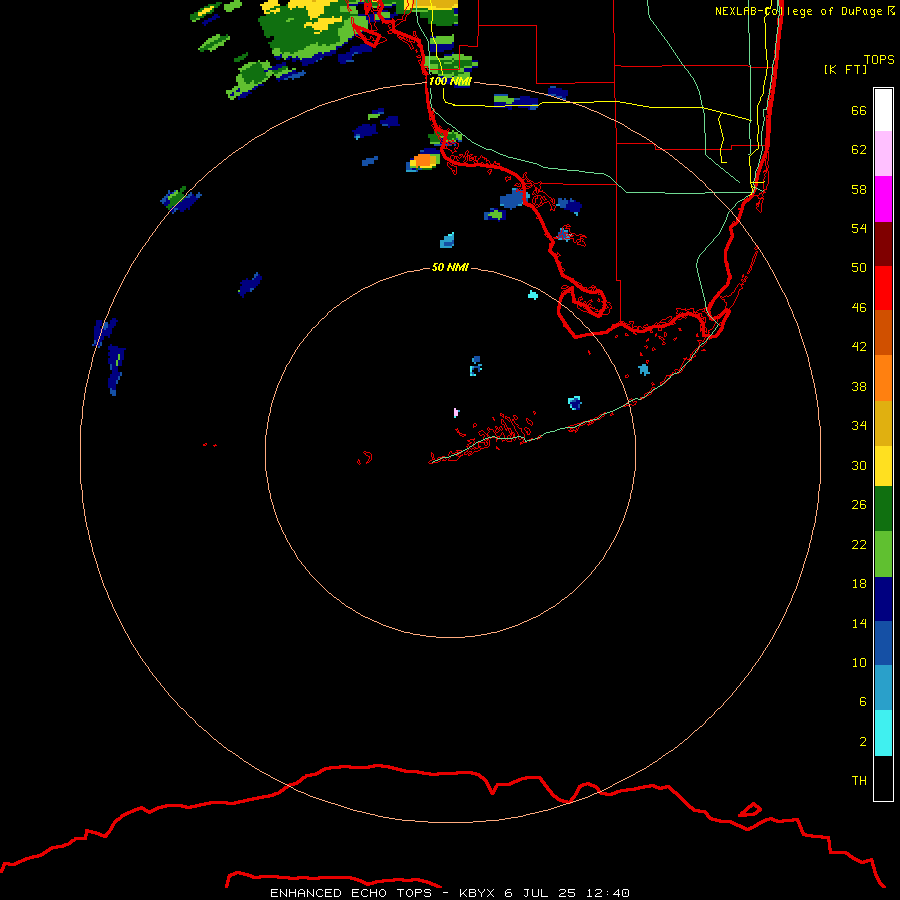
Task: Click the bright yellow legend swatch
Action: click(x=883, y=466)
